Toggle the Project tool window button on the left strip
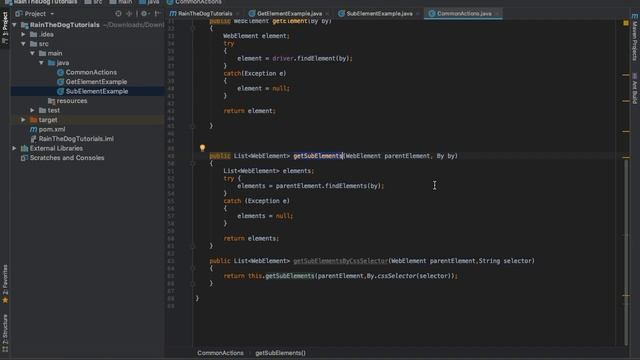 5,28
